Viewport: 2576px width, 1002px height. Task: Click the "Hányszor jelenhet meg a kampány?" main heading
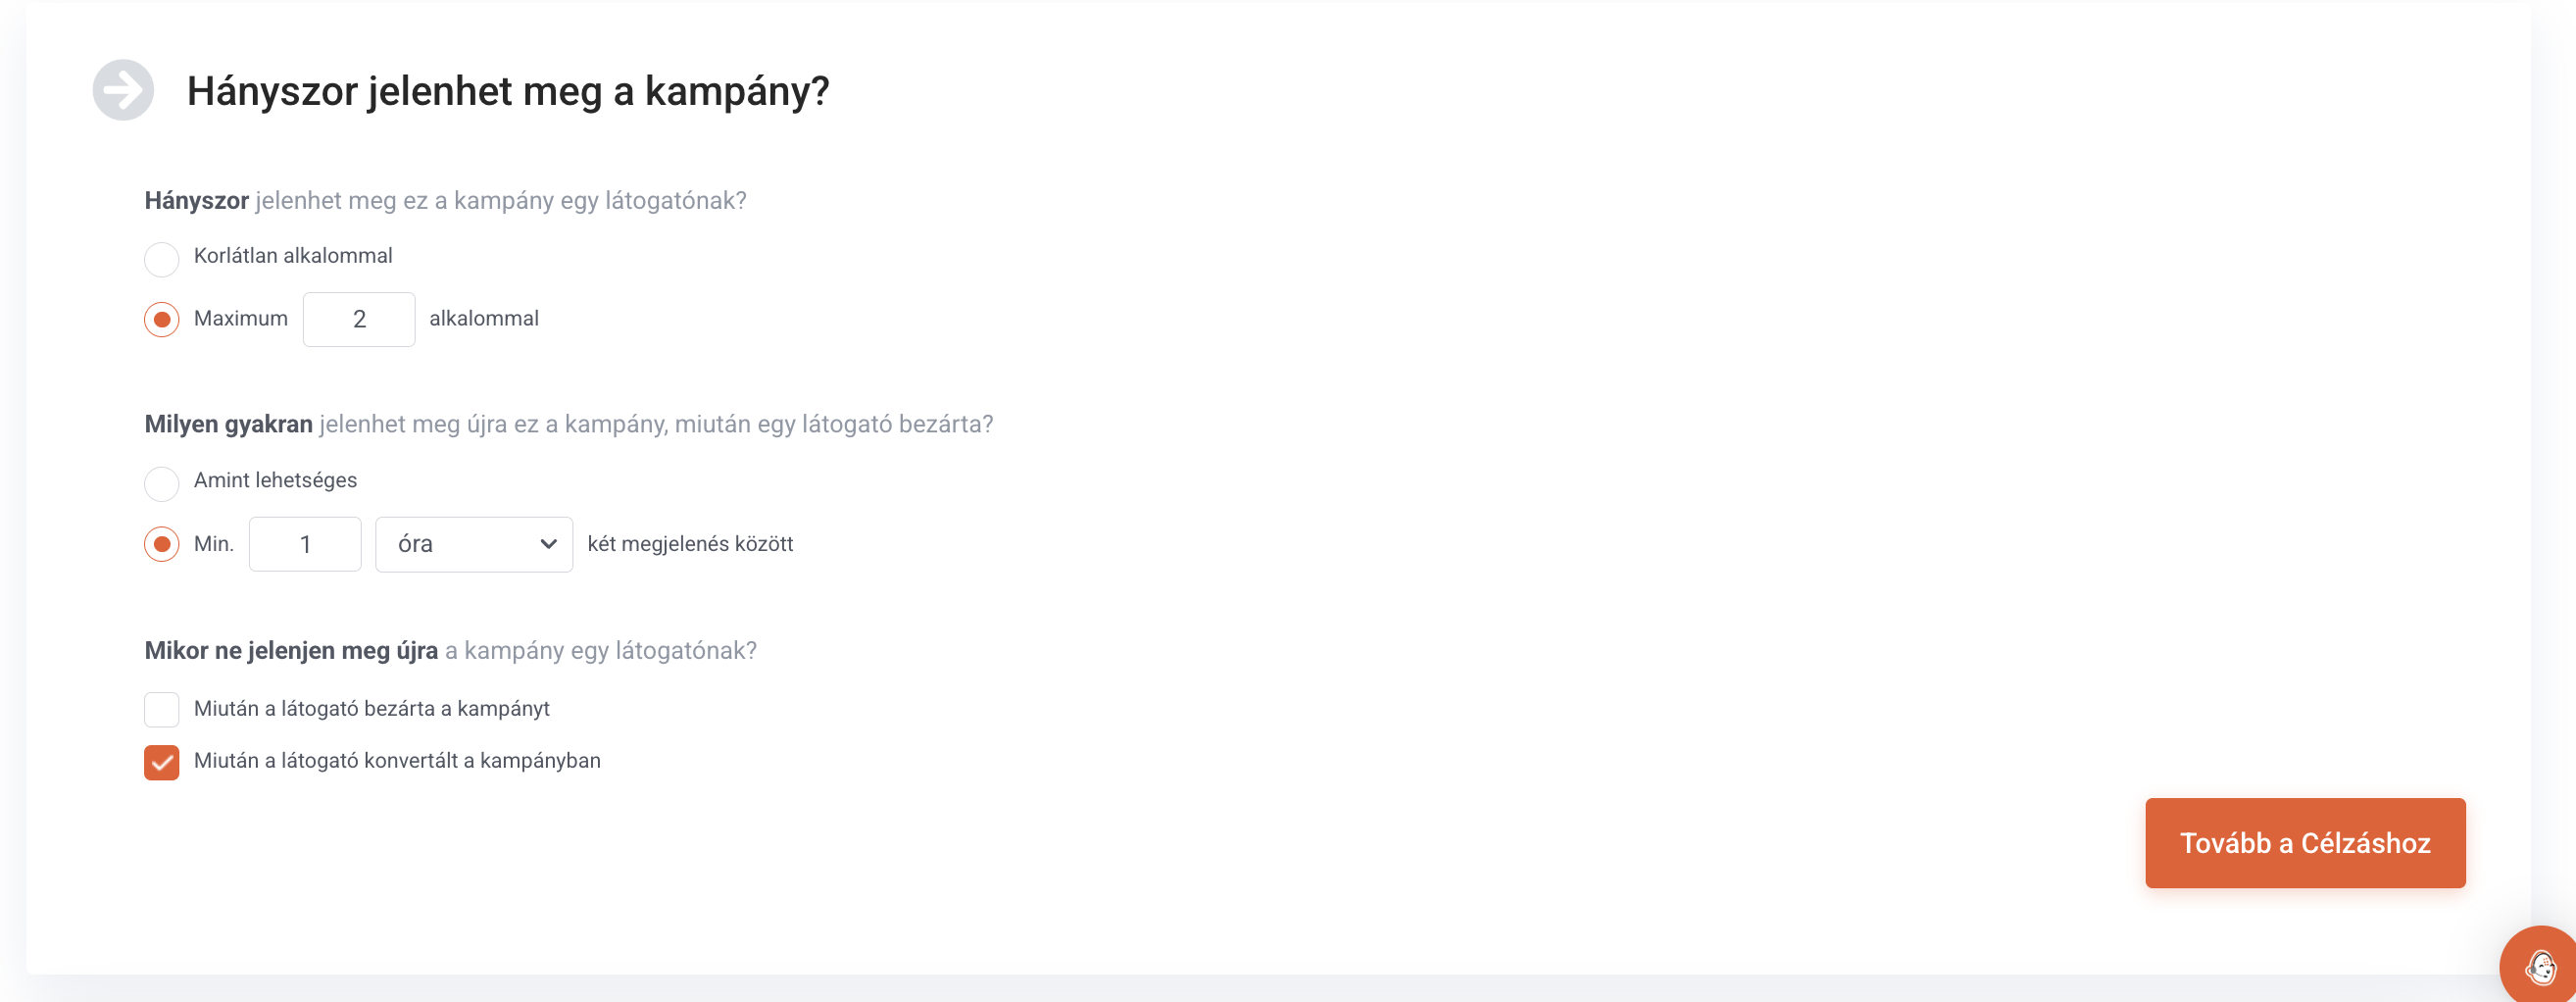pos(508,91)
